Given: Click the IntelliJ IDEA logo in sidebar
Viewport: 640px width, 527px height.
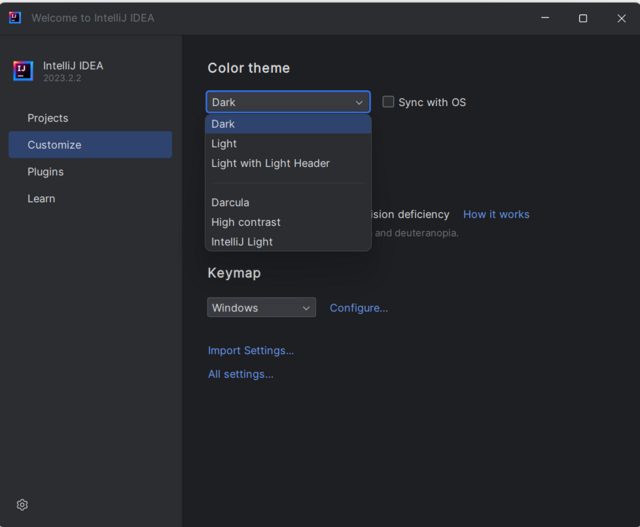Looking at the screenshot, I should pos(23,71).
